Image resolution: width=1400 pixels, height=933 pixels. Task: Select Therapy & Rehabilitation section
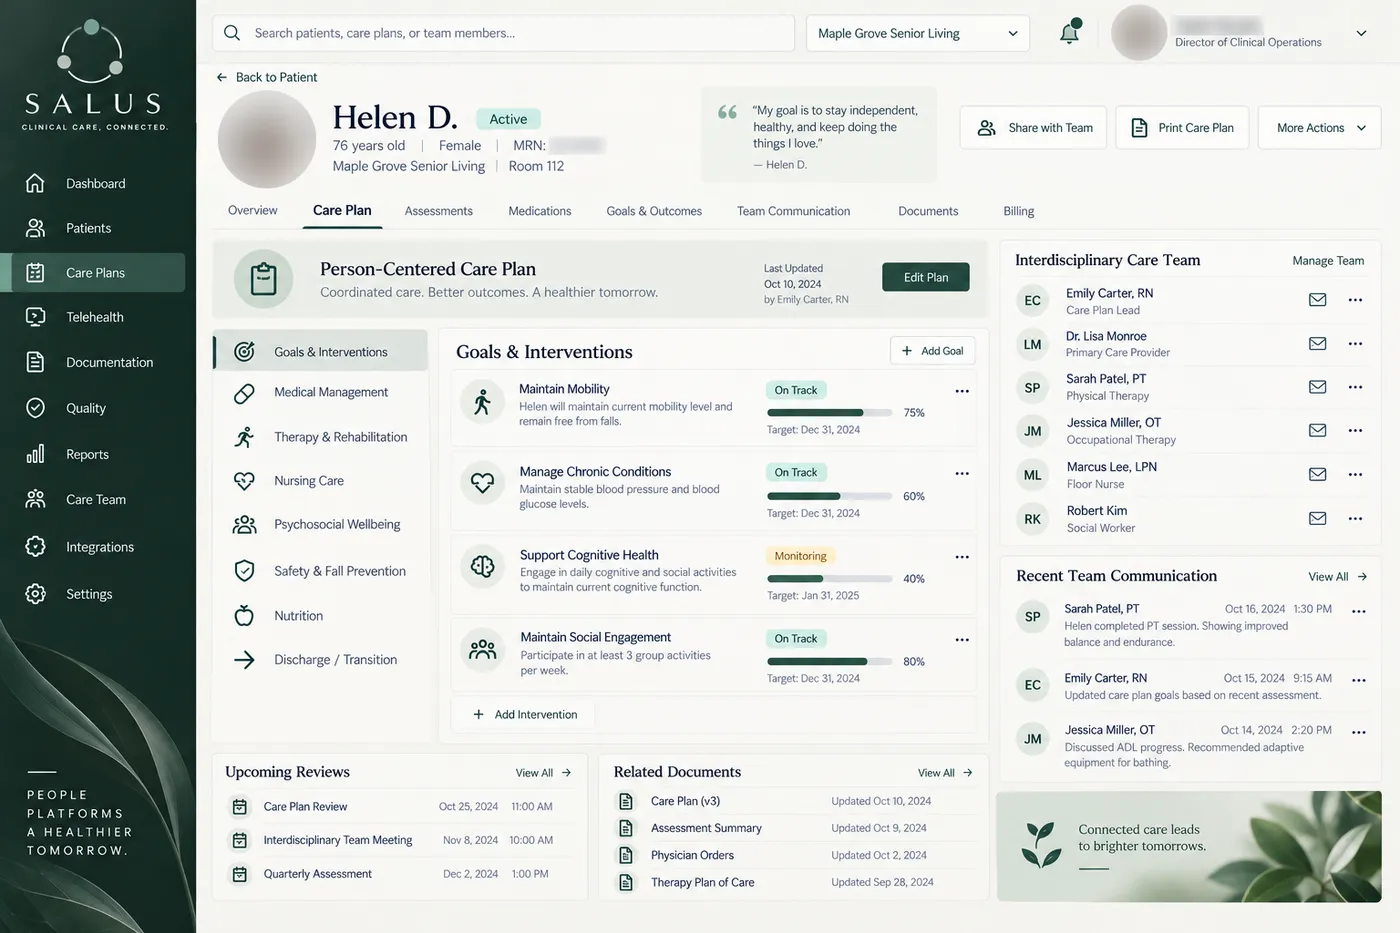pyautogui.click(x=321, y=437)
